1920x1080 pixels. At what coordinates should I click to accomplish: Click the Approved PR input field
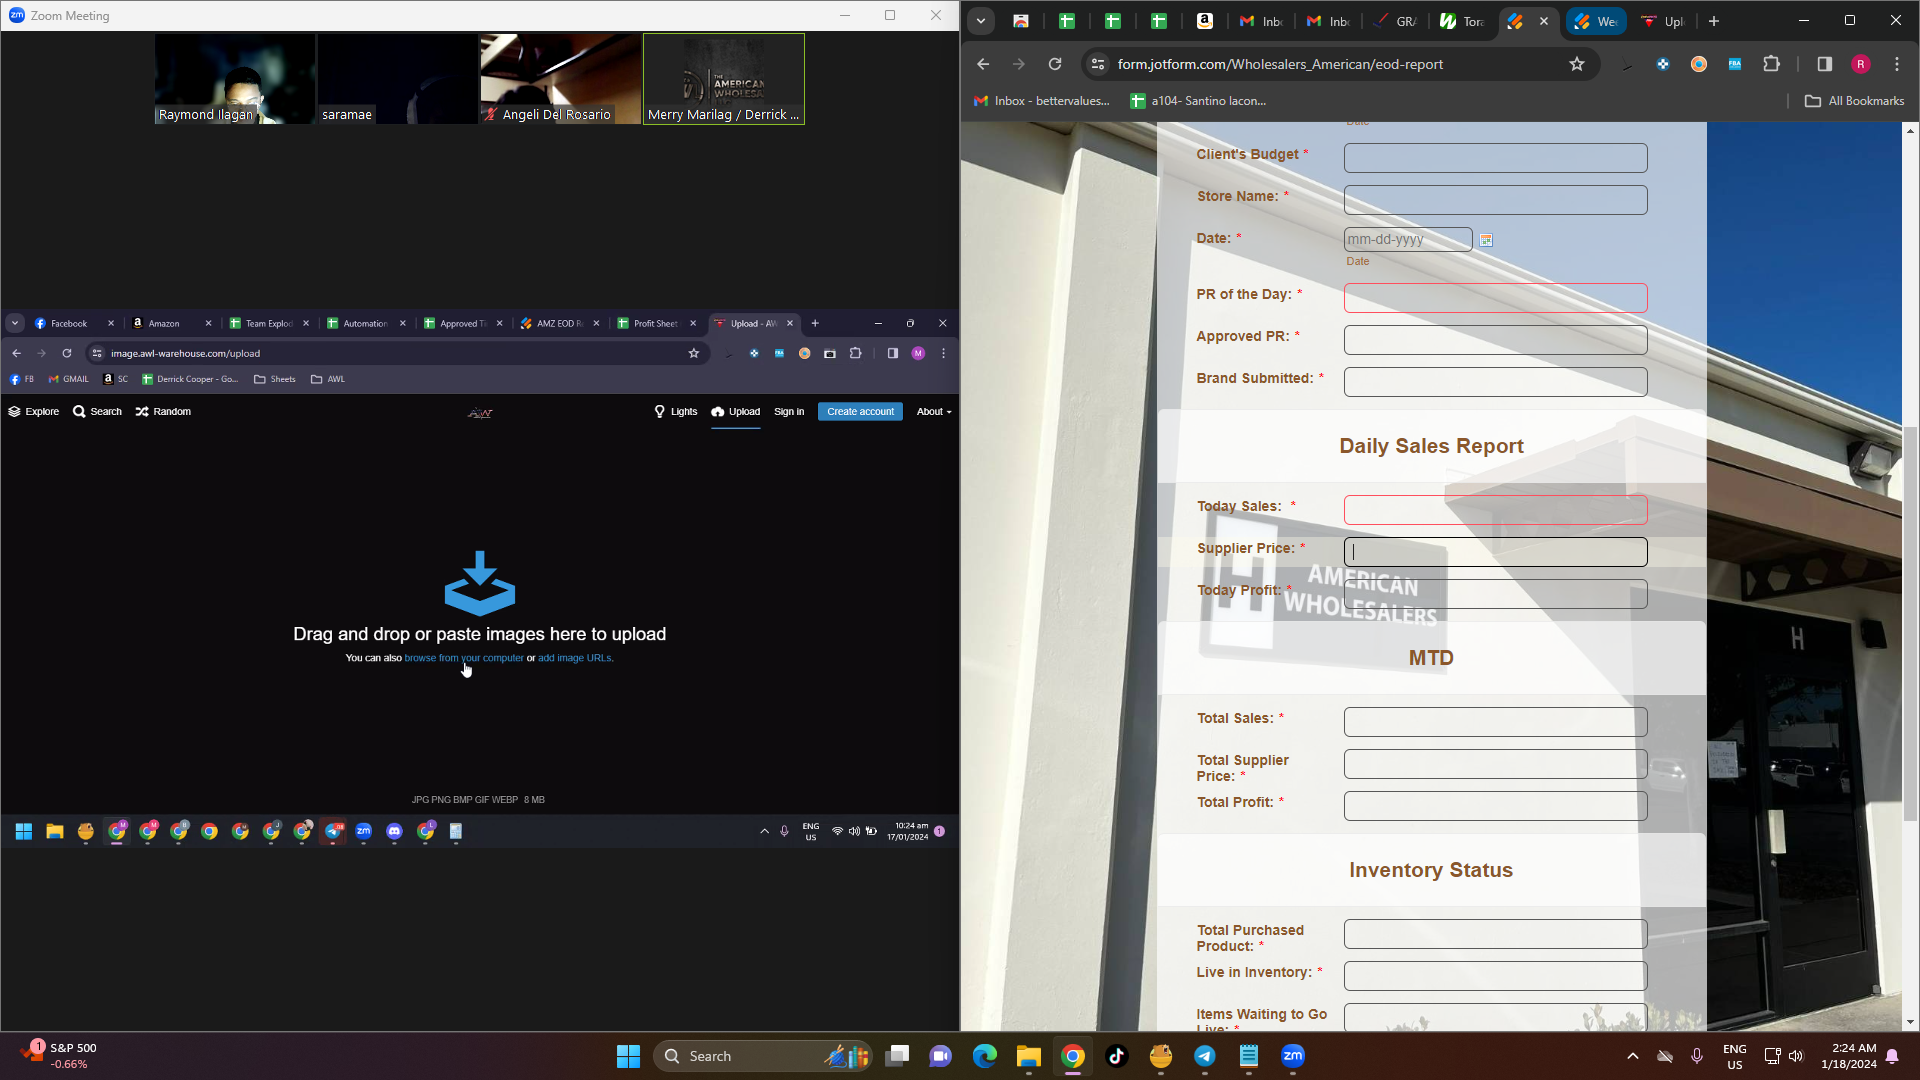point(1496,340)
